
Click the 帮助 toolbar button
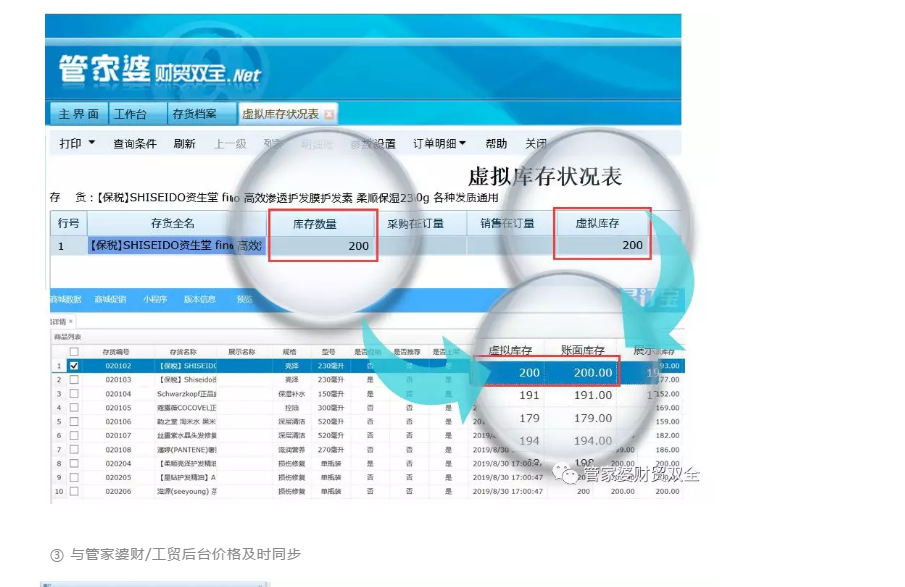coord(496,144)
